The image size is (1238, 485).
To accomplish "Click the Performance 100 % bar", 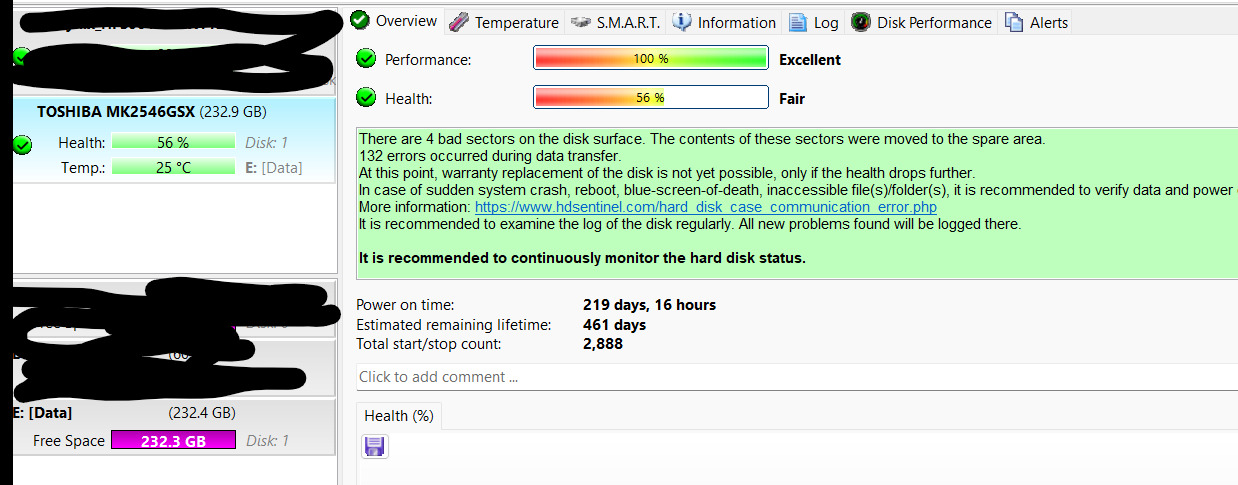I will (x=650, y=59).
